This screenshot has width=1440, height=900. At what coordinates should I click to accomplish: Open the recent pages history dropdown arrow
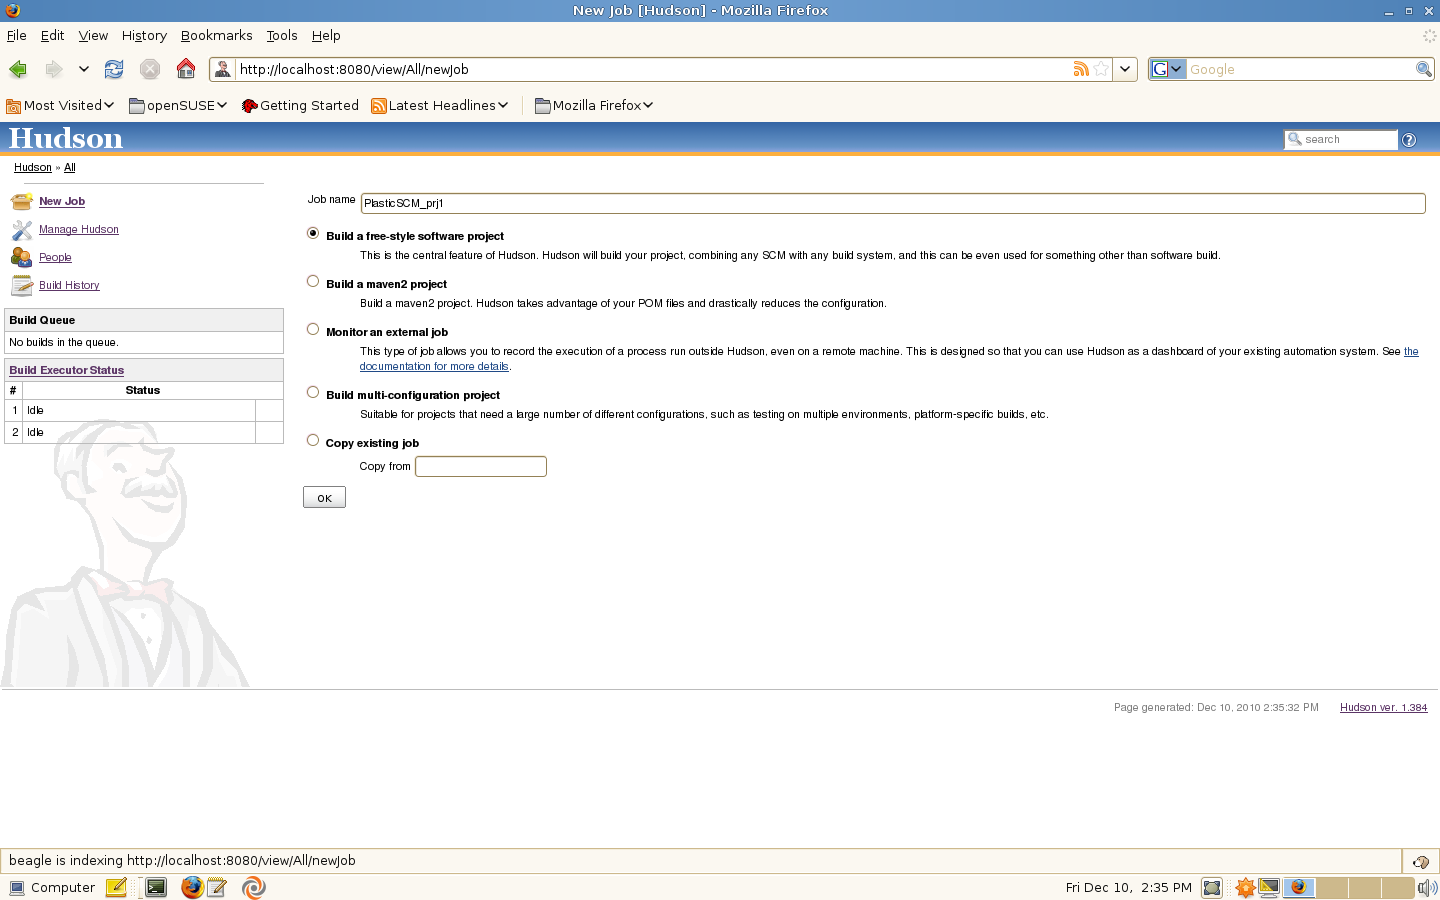[x=84, y=69]
